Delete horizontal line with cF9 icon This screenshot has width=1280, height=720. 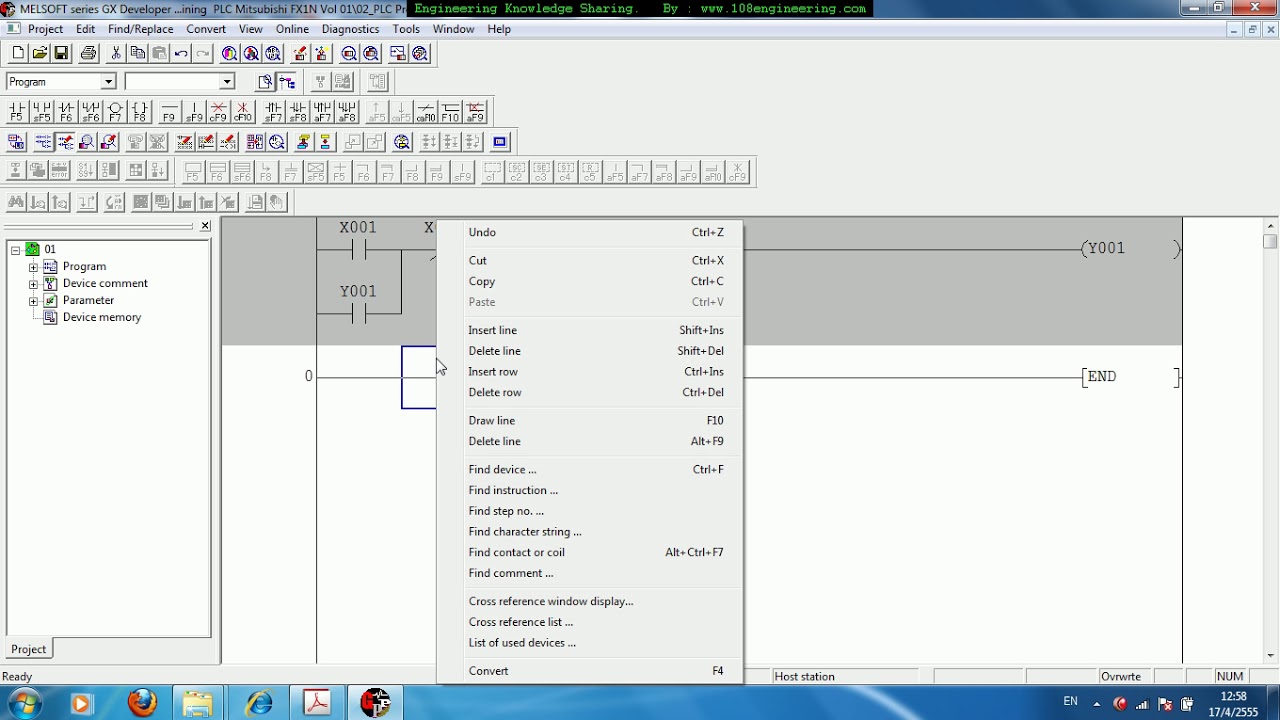tap(218, 111)
